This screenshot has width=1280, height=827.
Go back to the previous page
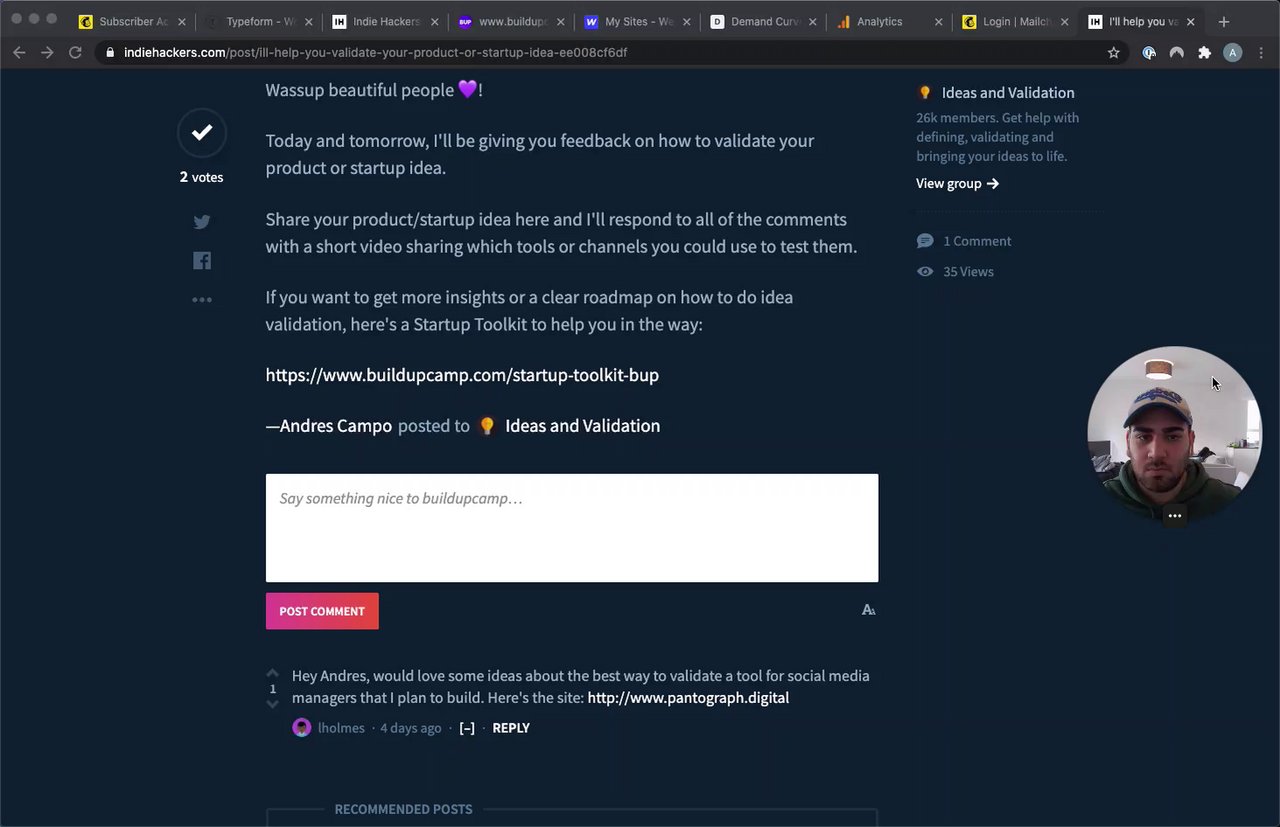click(19, 53)
